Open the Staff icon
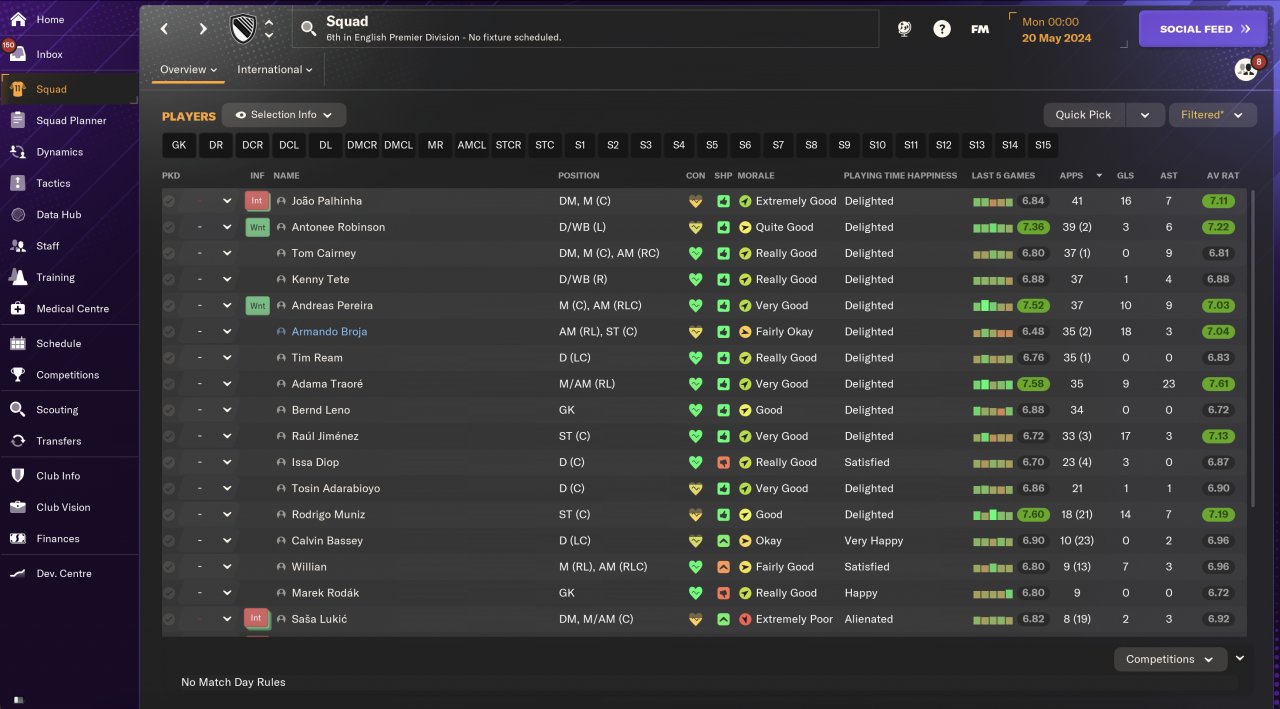The width and height of the screenshot is (1280, 709). pos(18,245)
